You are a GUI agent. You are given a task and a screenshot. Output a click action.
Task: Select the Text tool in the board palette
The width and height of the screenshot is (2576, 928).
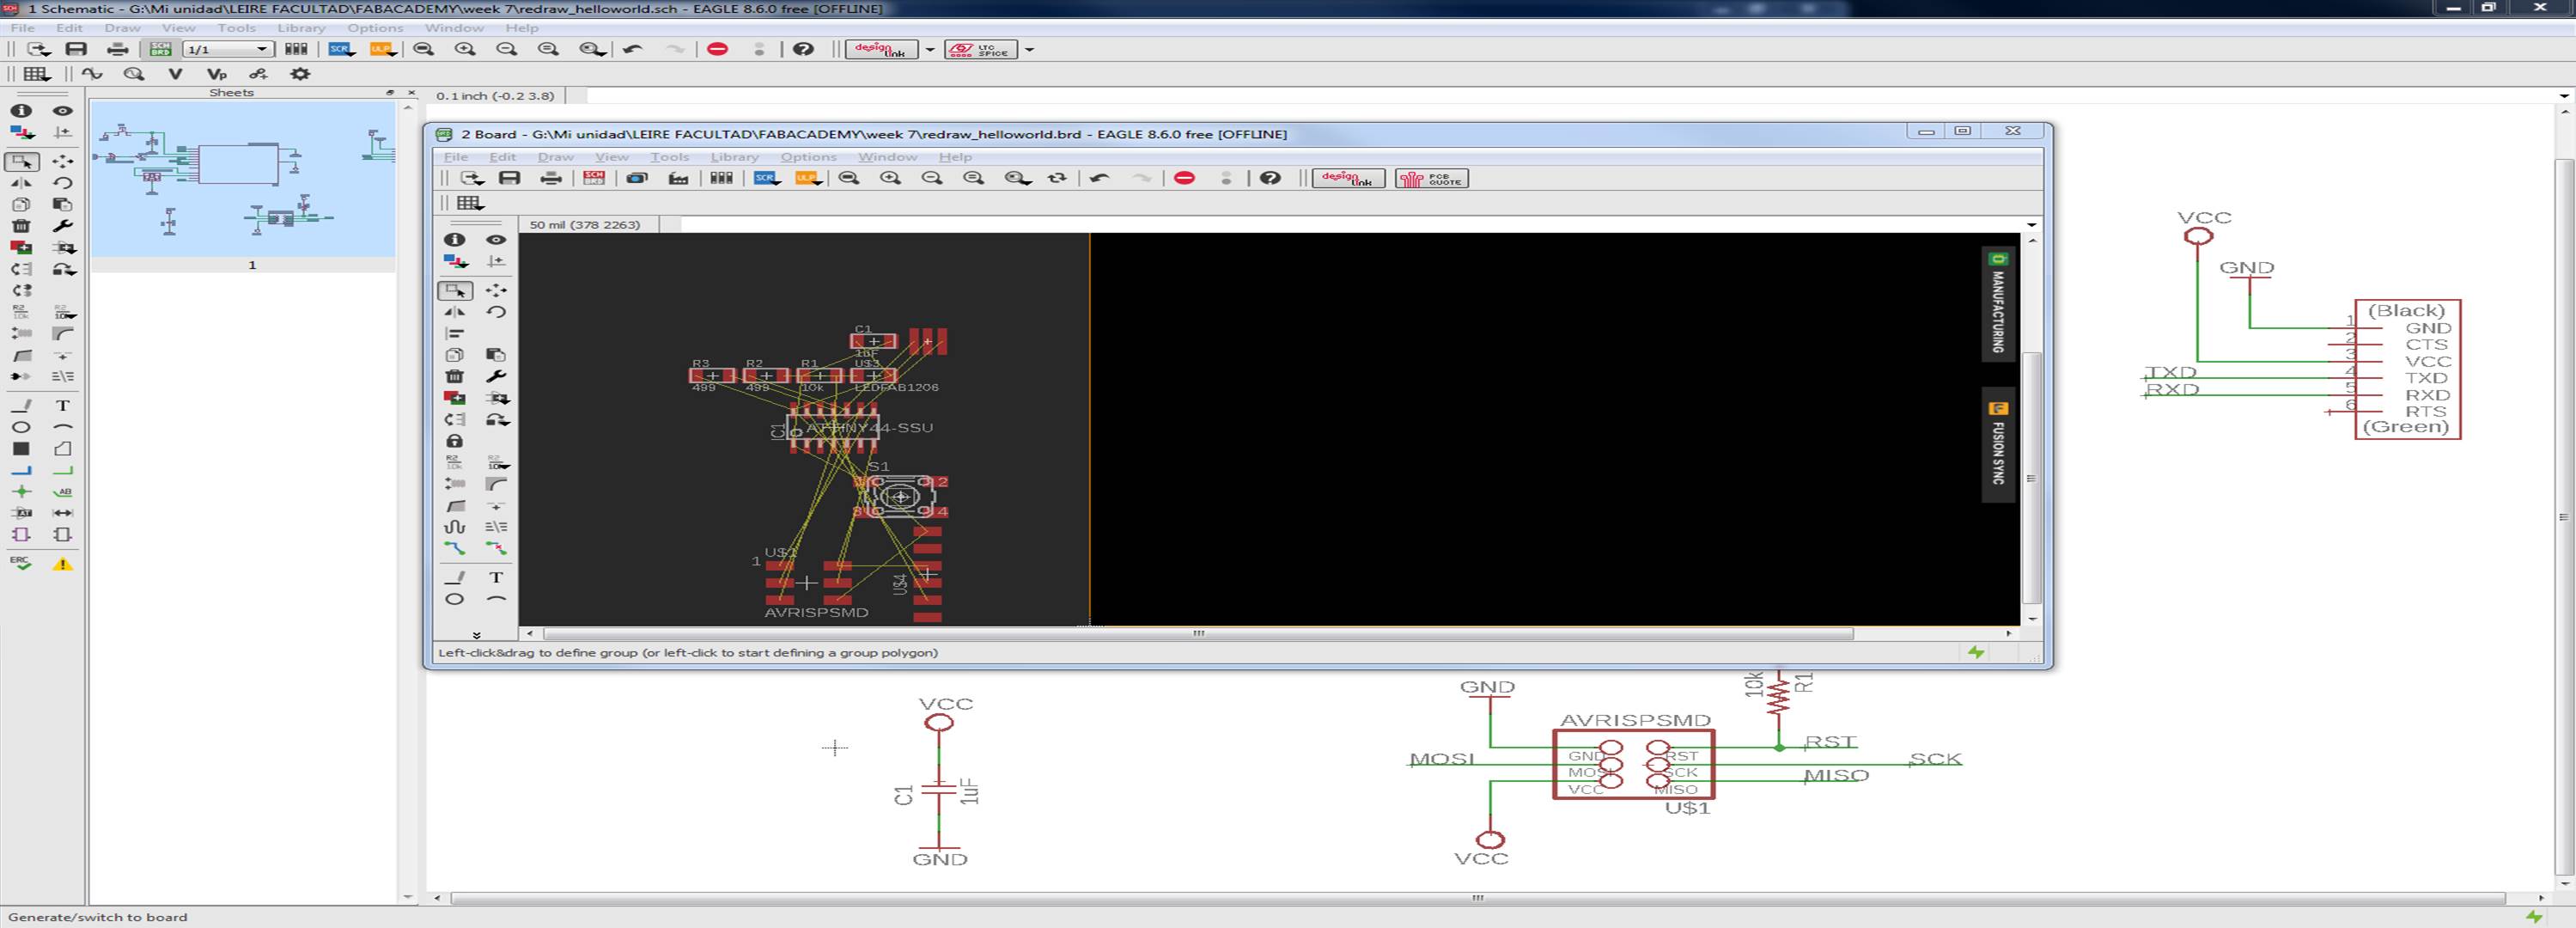pyautogui.click(x=496, y=578)
